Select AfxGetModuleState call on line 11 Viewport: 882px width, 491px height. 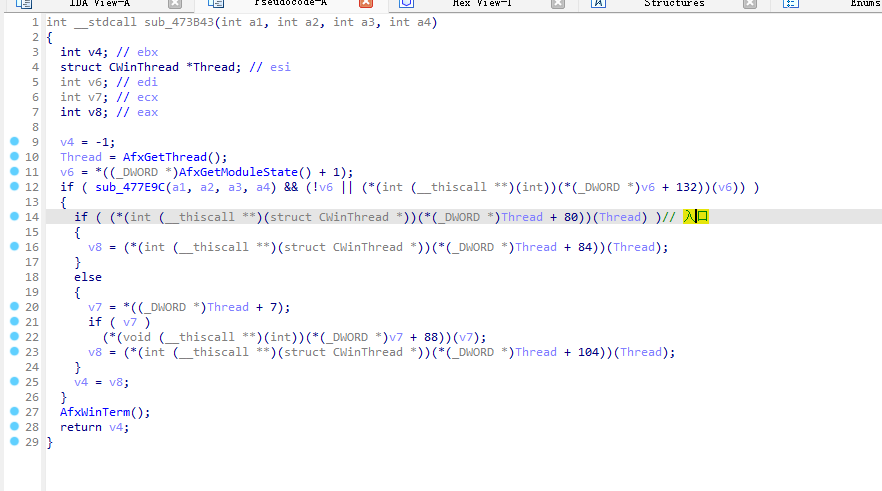pos(238,172)
